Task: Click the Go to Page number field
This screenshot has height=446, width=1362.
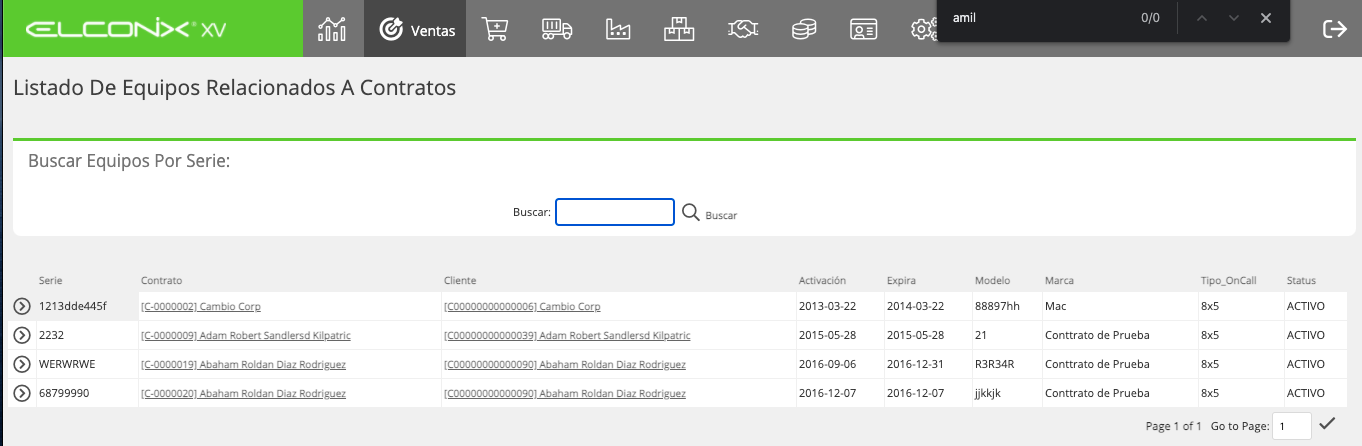Action: [x=1291, y=426]
